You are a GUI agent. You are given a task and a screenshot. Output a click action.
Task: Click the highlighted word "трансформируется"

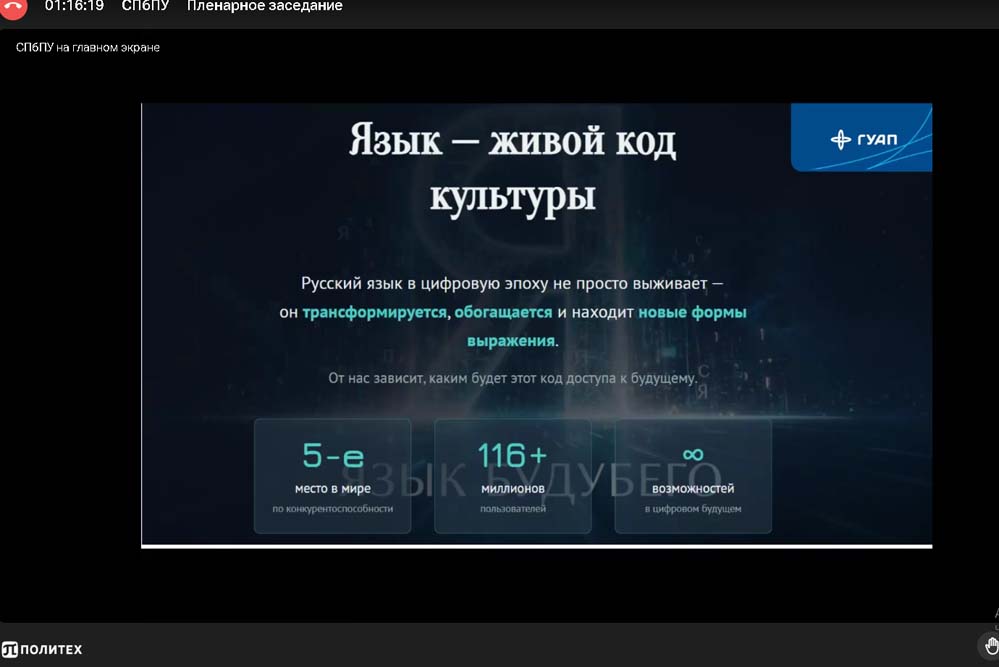(x=375, y=312)
